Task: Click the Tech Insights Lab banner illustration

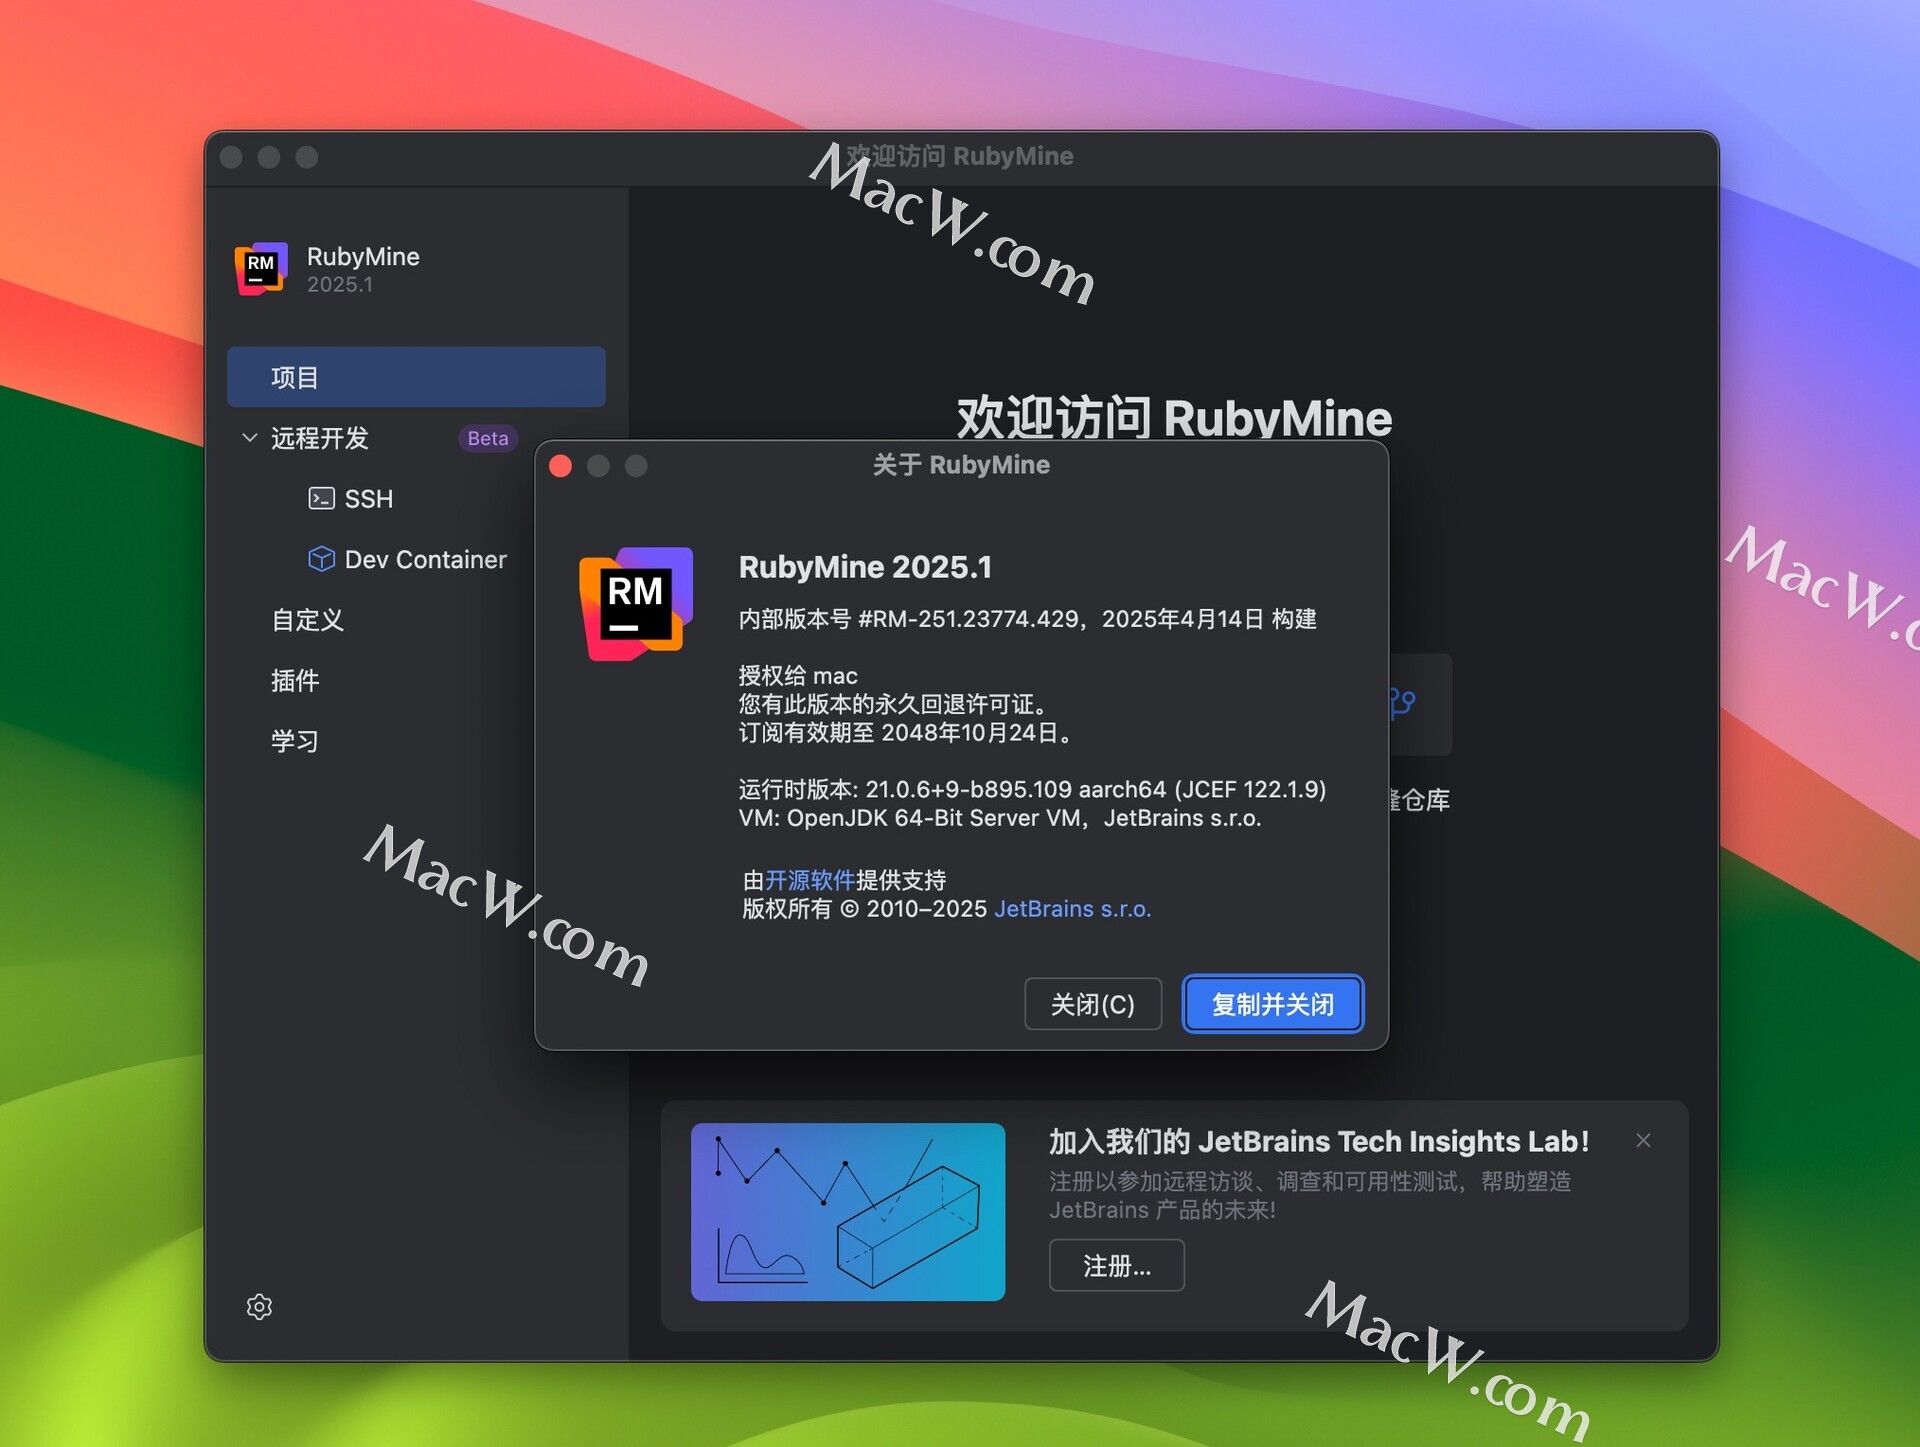Action: click(x=848, y=1211)
